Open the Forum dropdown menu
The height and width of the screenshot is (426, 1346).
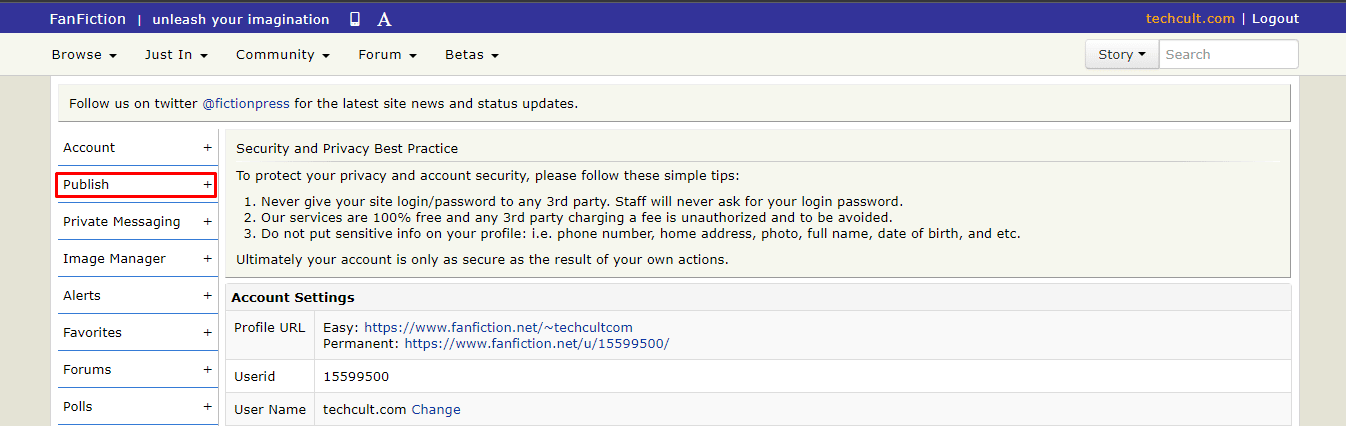387,55
